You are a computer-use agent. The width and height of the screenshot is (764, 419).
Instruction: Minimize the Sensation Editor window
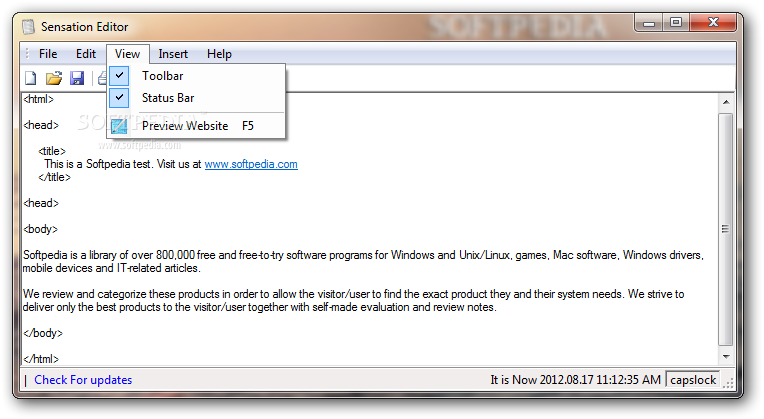pos(649,22)
